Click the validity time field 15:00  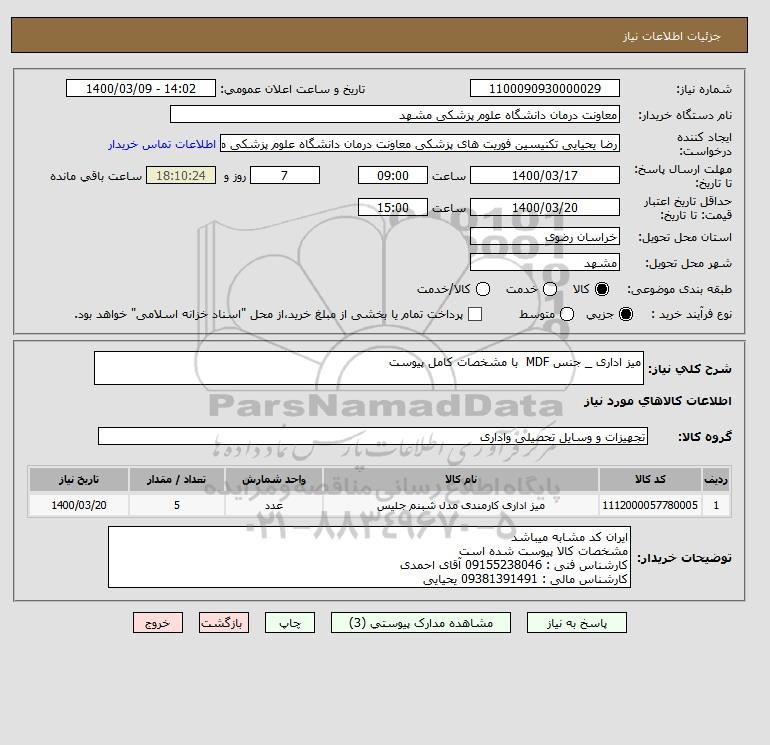click(393, 207)
